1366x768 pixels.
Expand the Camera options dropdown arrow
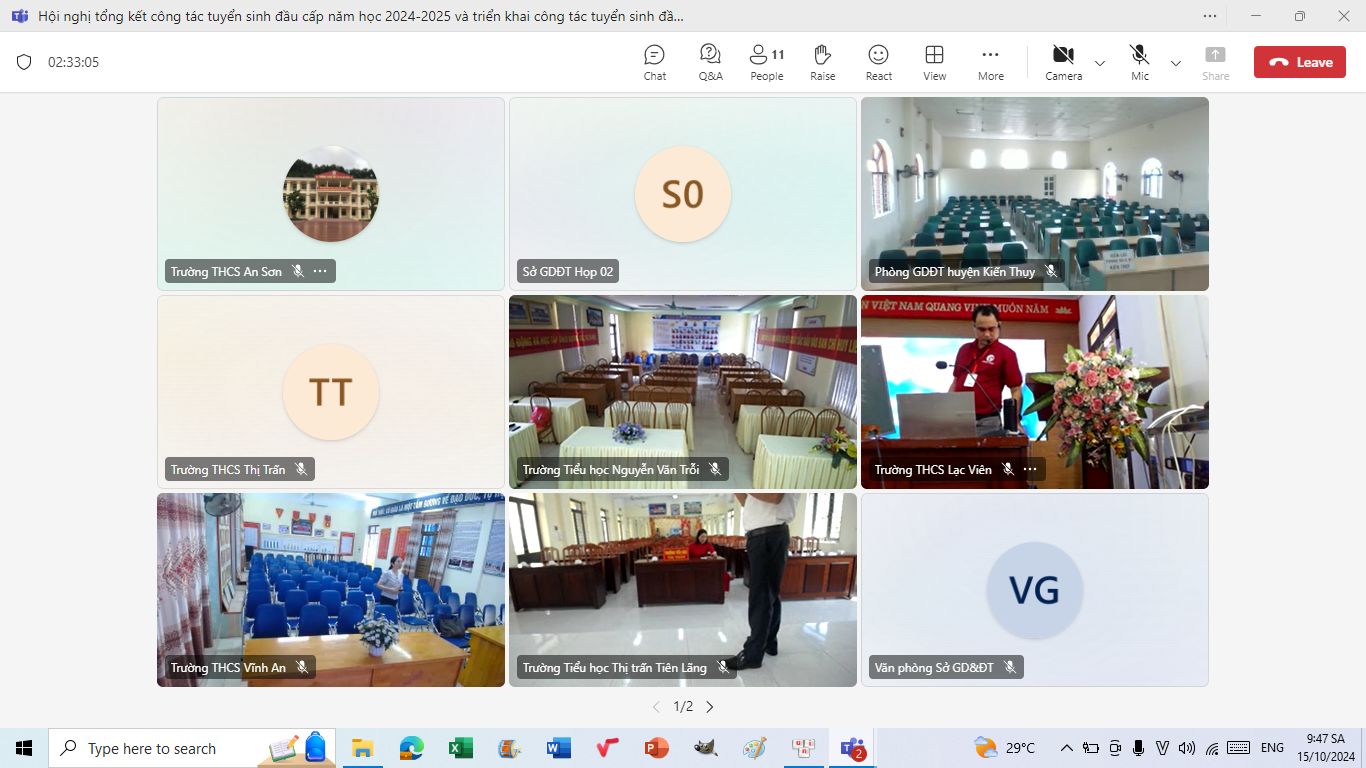(1100, 63)
